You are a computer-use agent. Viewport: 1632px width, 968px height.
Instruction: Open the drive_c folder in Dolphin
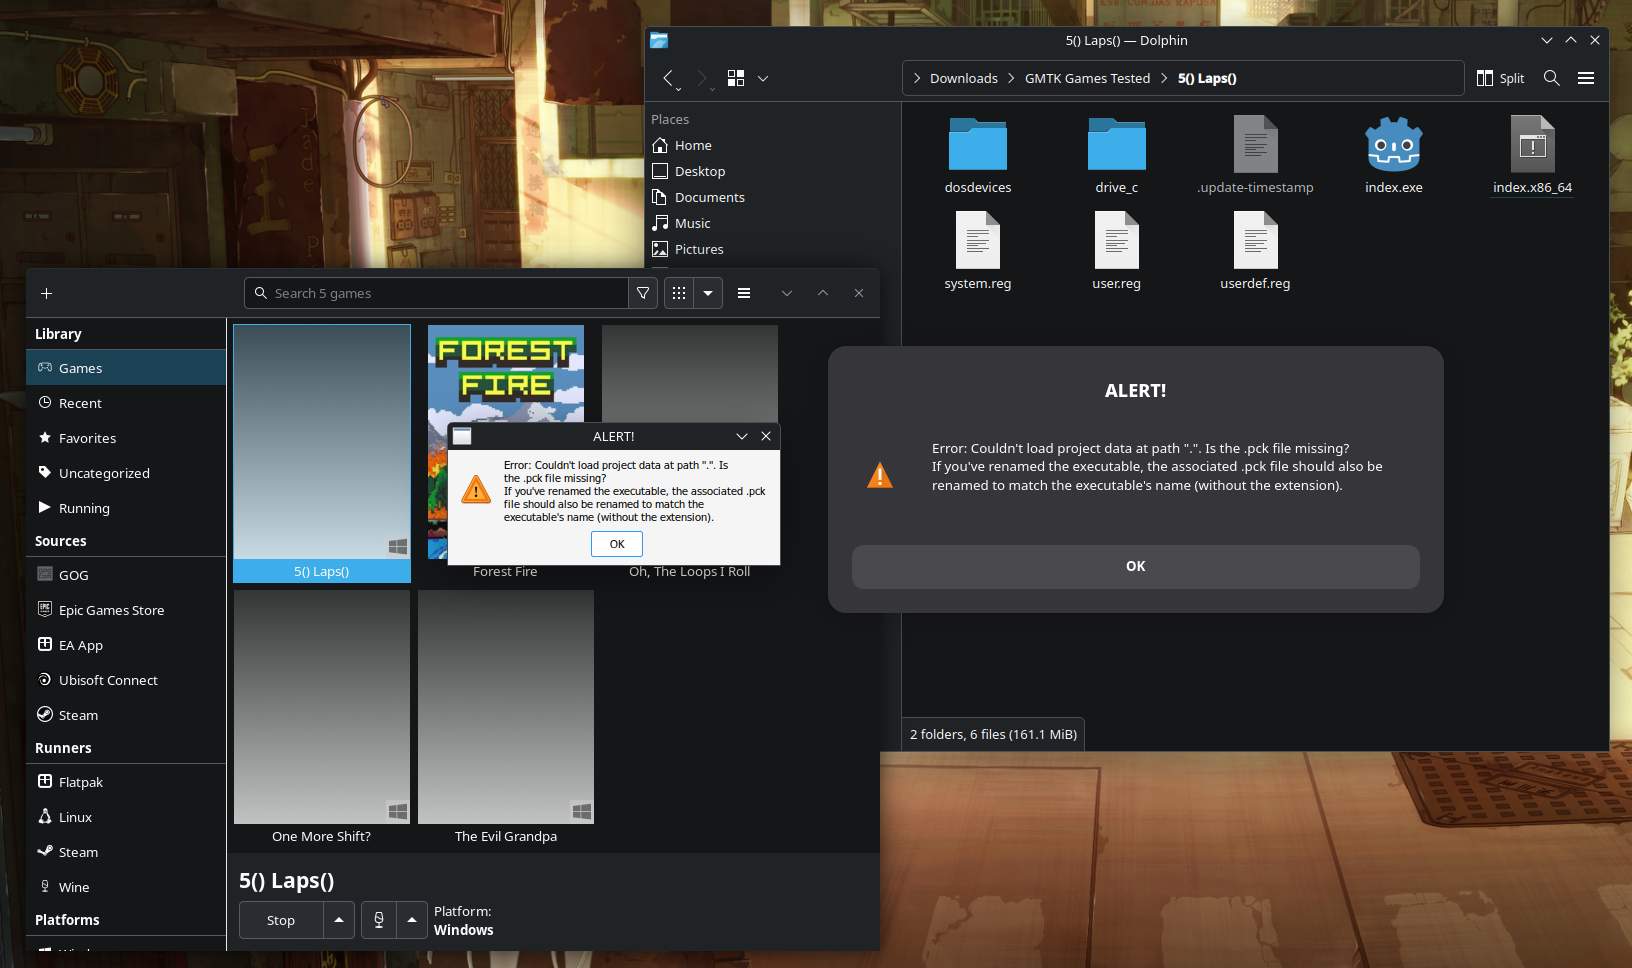(x=1117, y=144)
